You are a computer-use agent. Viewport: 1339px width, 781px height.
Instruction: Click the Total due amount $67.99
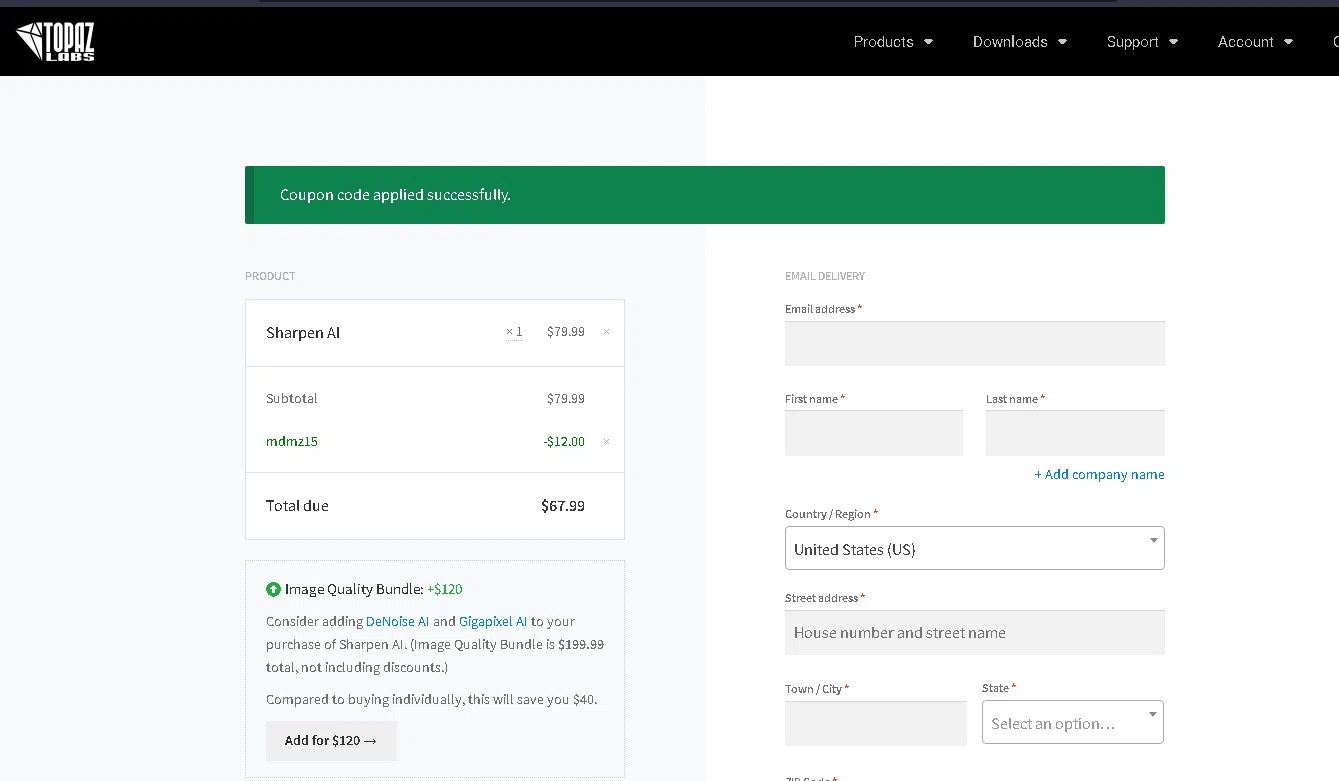563,506
